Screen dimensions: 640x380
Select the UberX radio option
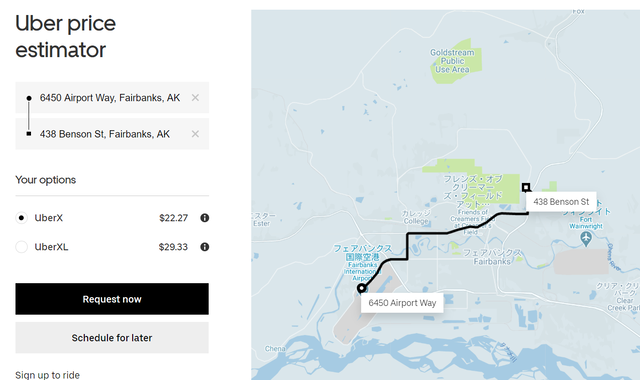pyautogui.click(x=21, y=218)
